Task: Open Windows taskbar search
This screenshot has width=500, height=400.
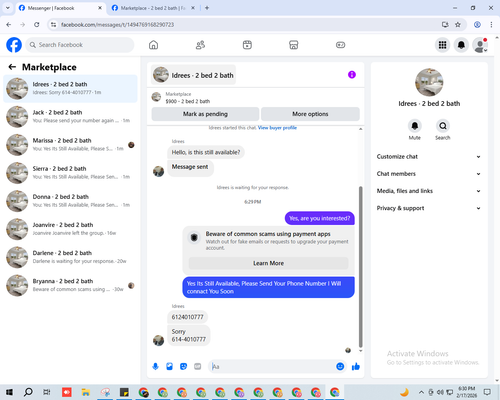Action: pos(28,392)
